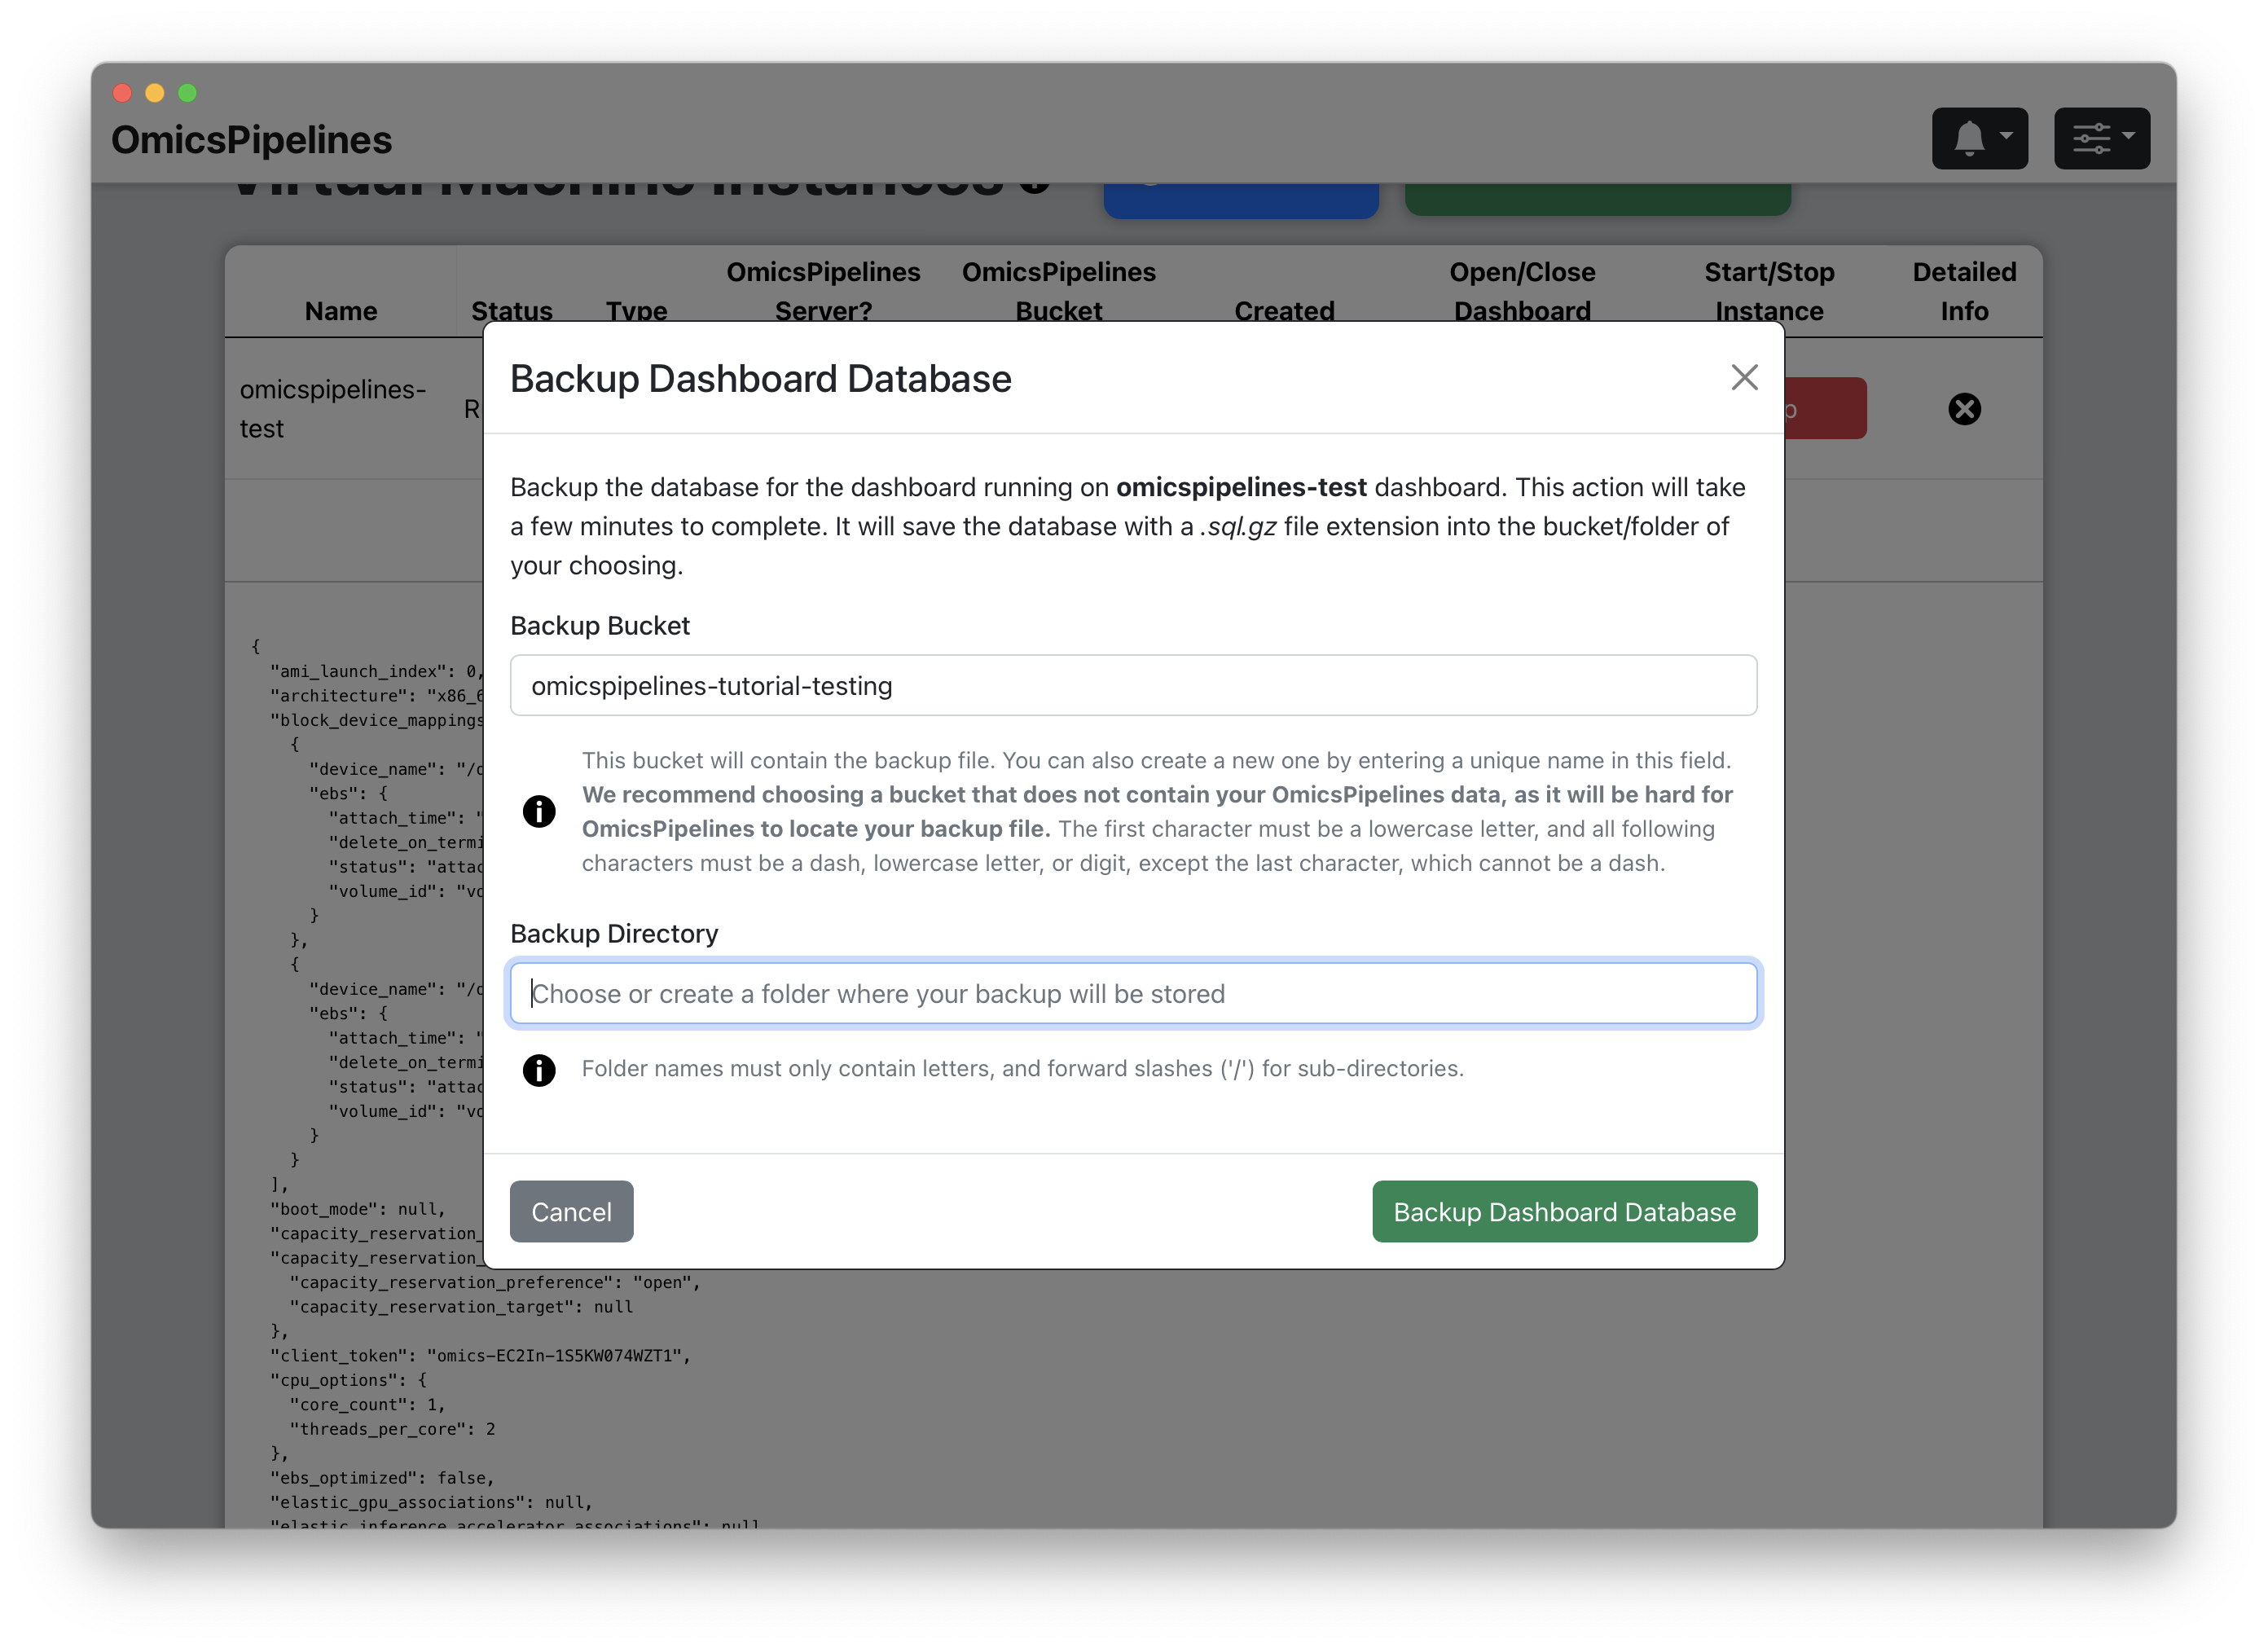Click the Backup Directory info icon
This screenshot has width=2268, height=1649.
(539, 1069)
